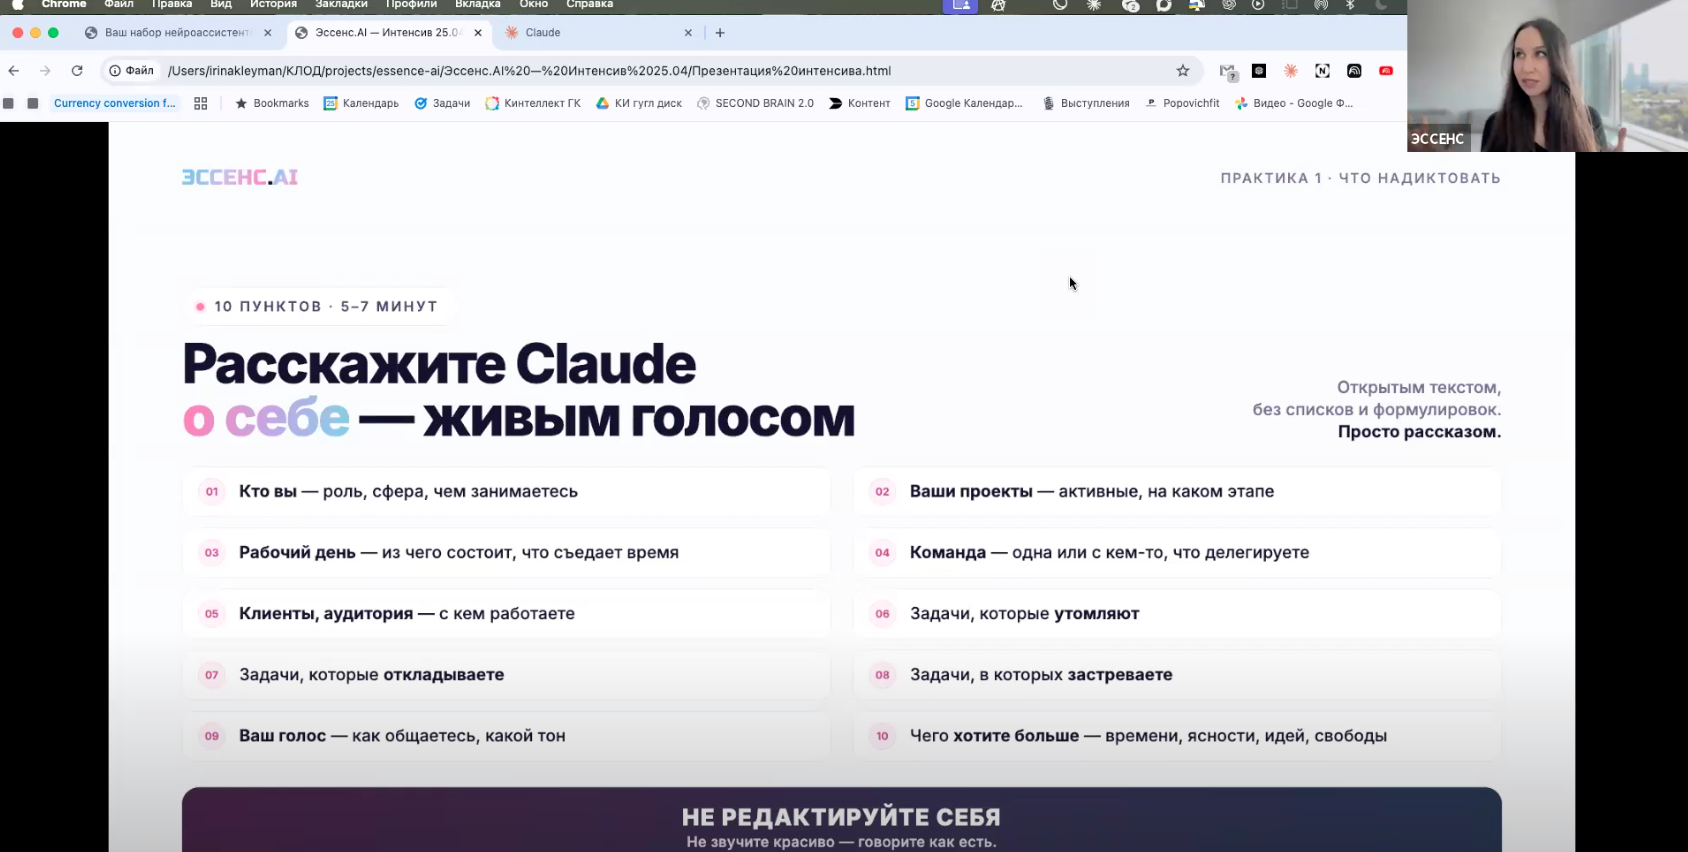The width and height of the screenshot is (1688, 852).
Task: Click the 'НЕ РЕДАКТИРУЙТЕ СЕБЯ' banner heading
Action: [841, 817]
